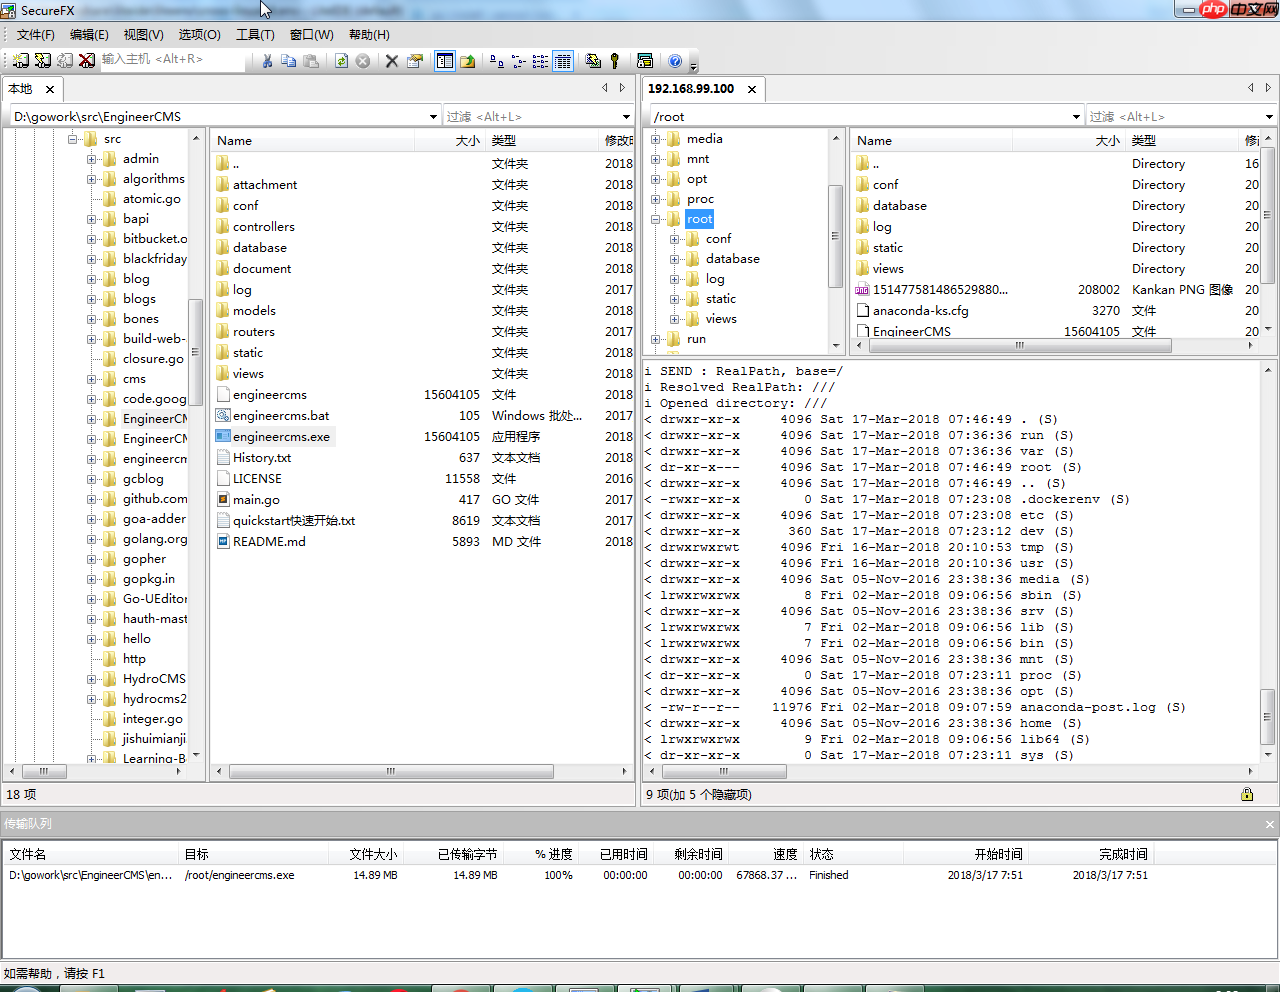
Task: Click the Delete X toolbar icon
Action: tap(392, 61)
